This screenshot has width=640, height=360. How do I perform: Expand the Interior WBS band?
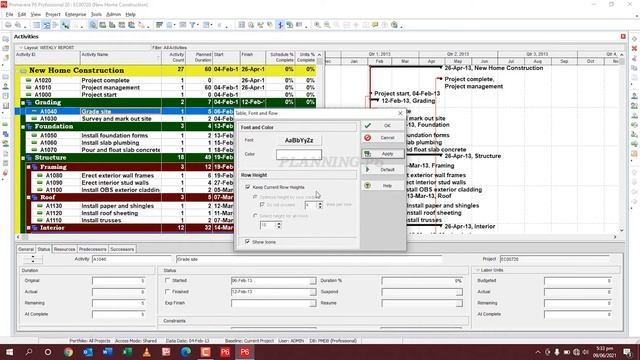pos(29,228)
